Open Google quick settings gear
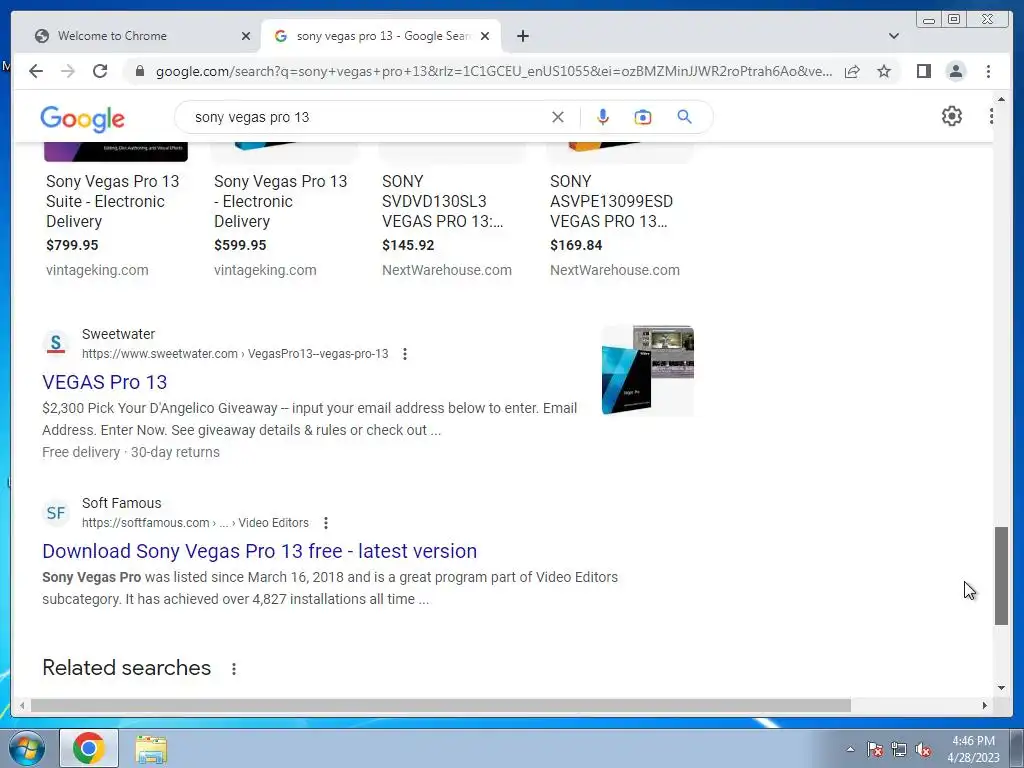Viewport: 1024px width, 768px height. [x=952, y=116]
